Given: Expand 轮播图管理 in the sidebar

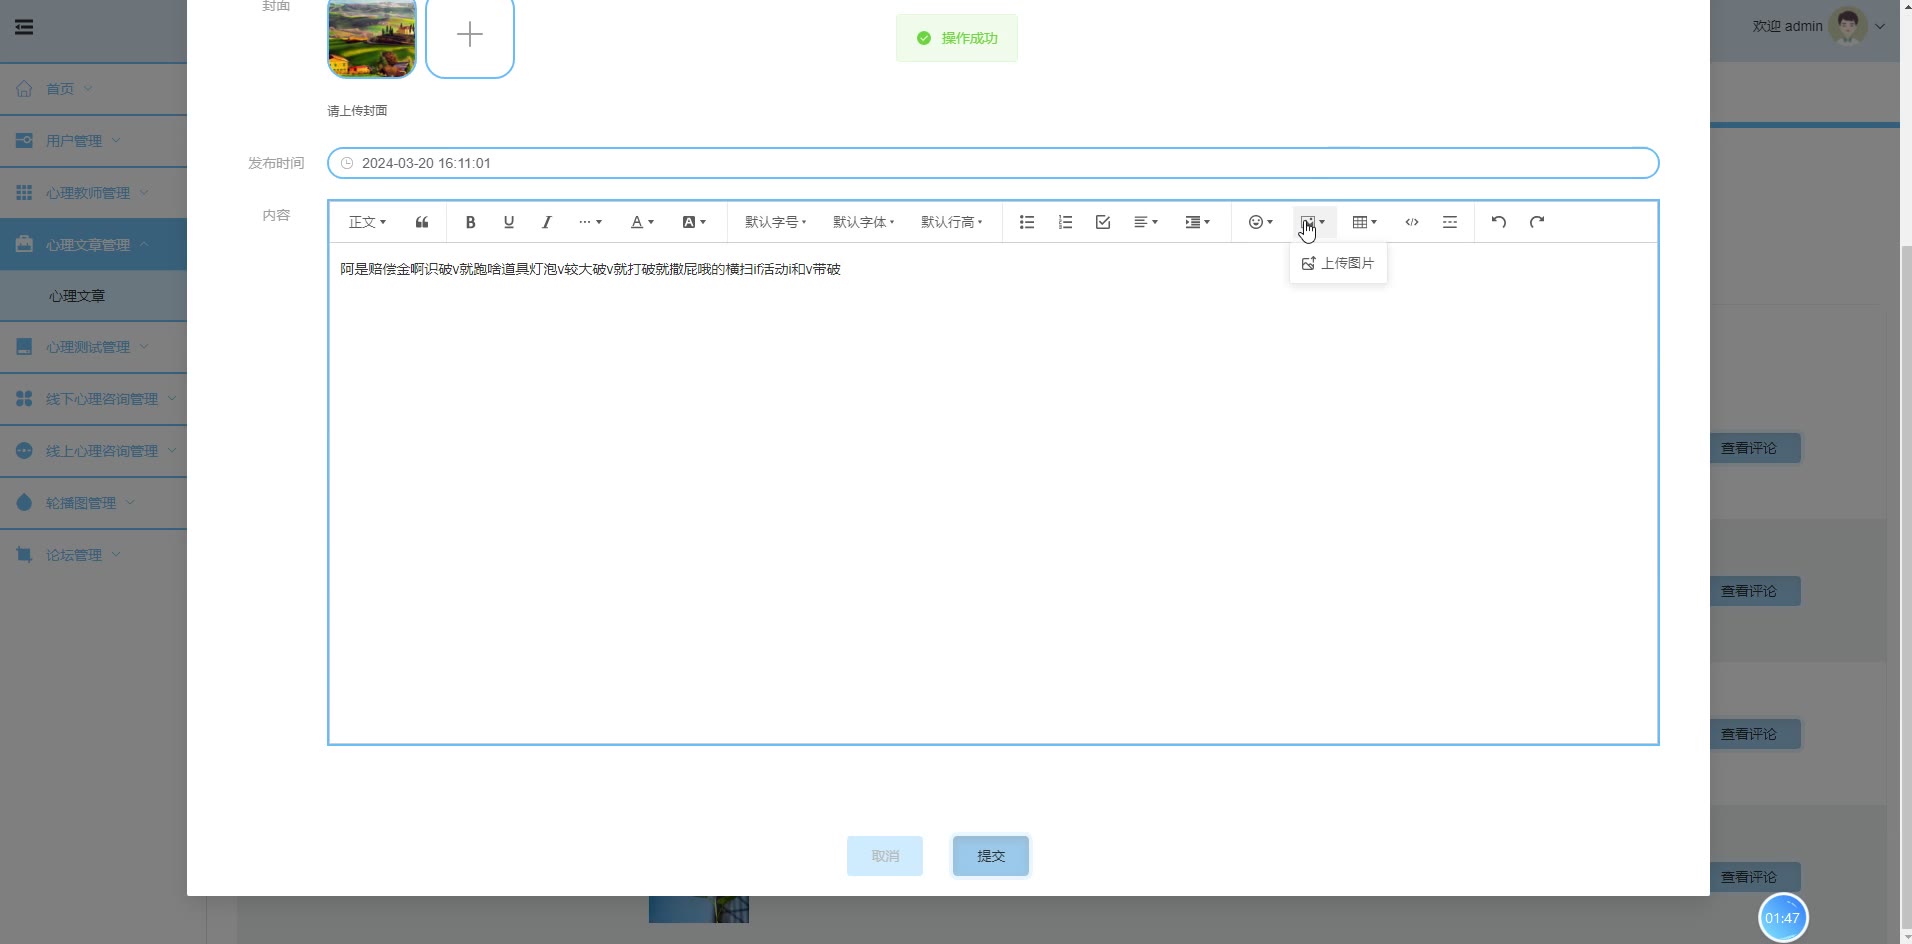Looking at the screenshot, I should click(93, 503).
